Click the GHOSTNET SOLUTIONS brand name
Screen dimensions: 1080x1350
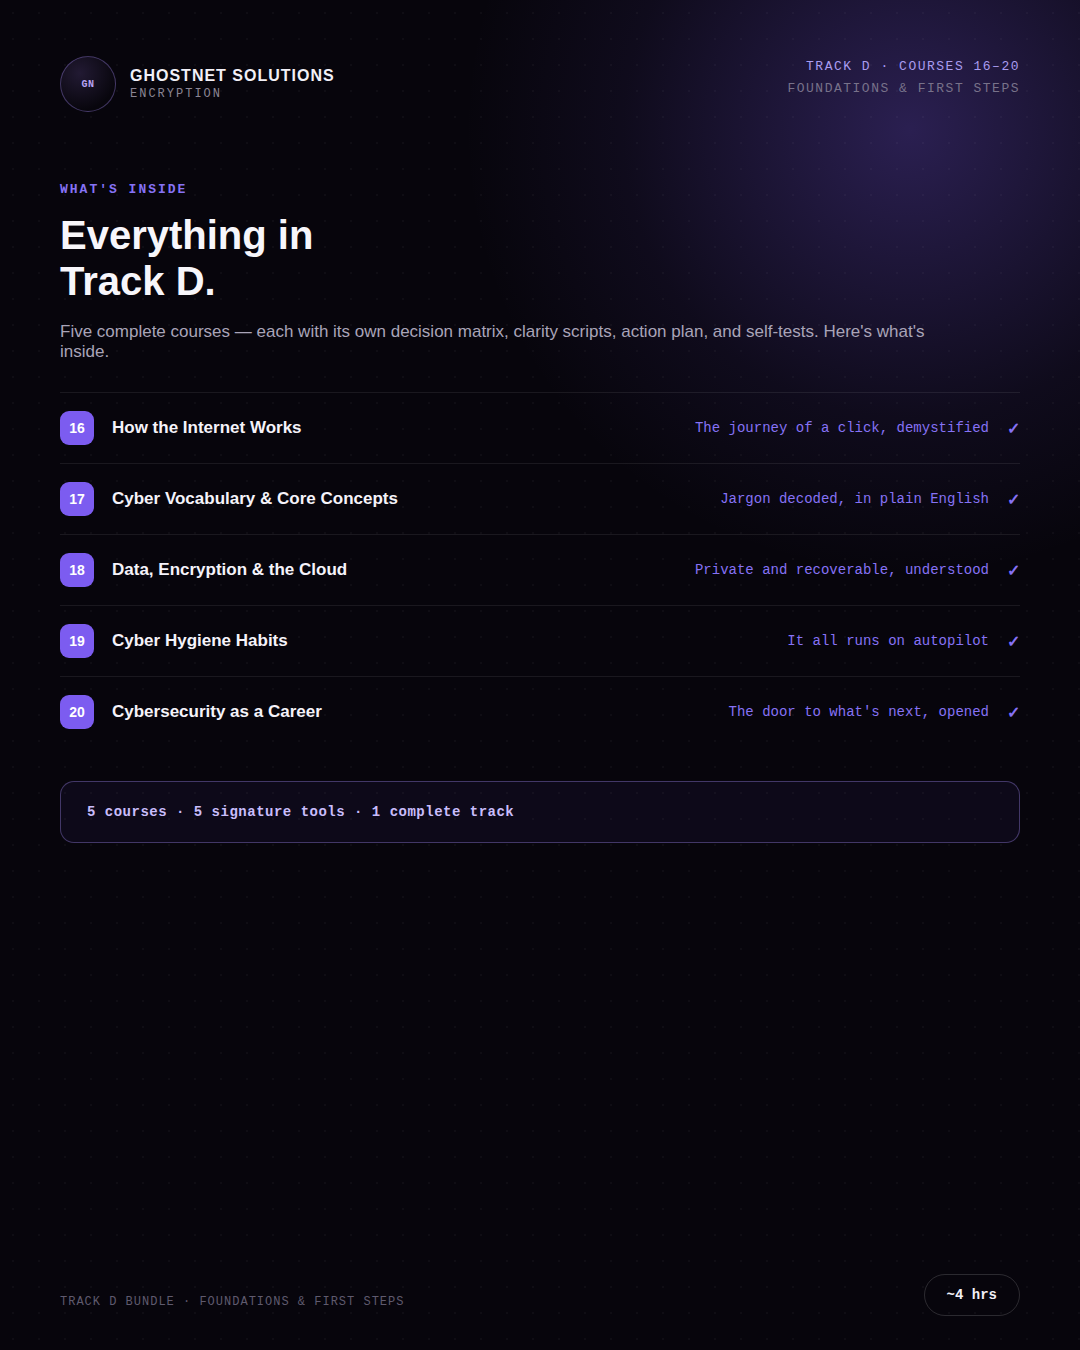pos(232,75)
